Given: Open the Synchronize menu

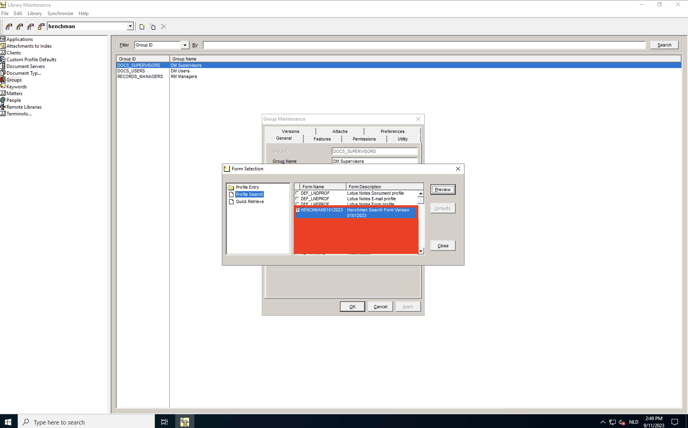Looking at the screenshot, I should 60,13.
